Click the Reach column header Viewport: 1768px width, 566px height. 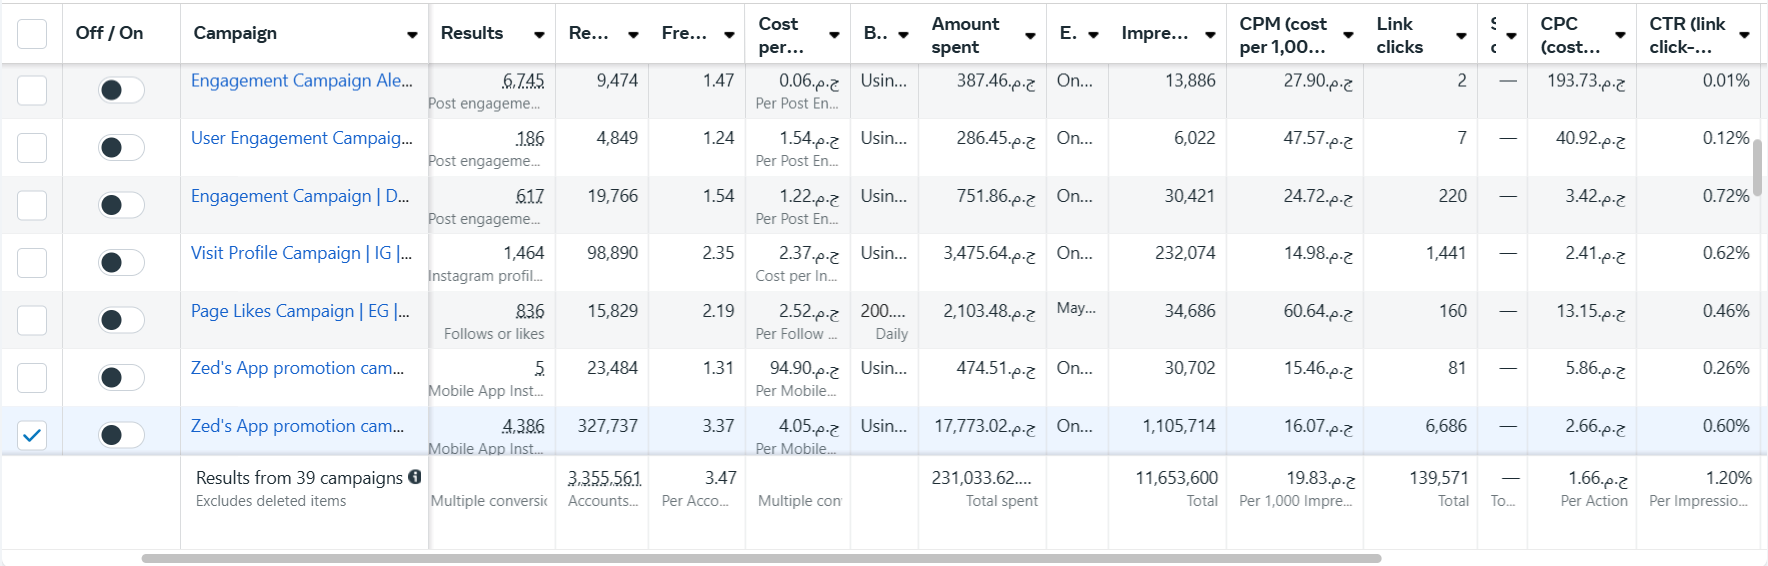[x=588, y=33]
